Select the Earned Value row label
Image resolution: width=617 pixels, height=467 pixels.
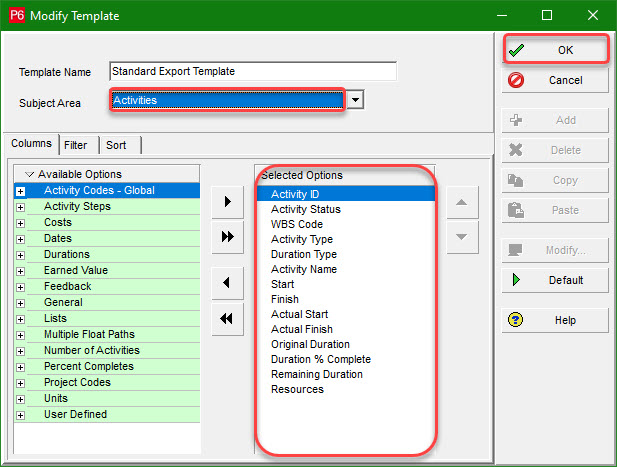point(76,270)
